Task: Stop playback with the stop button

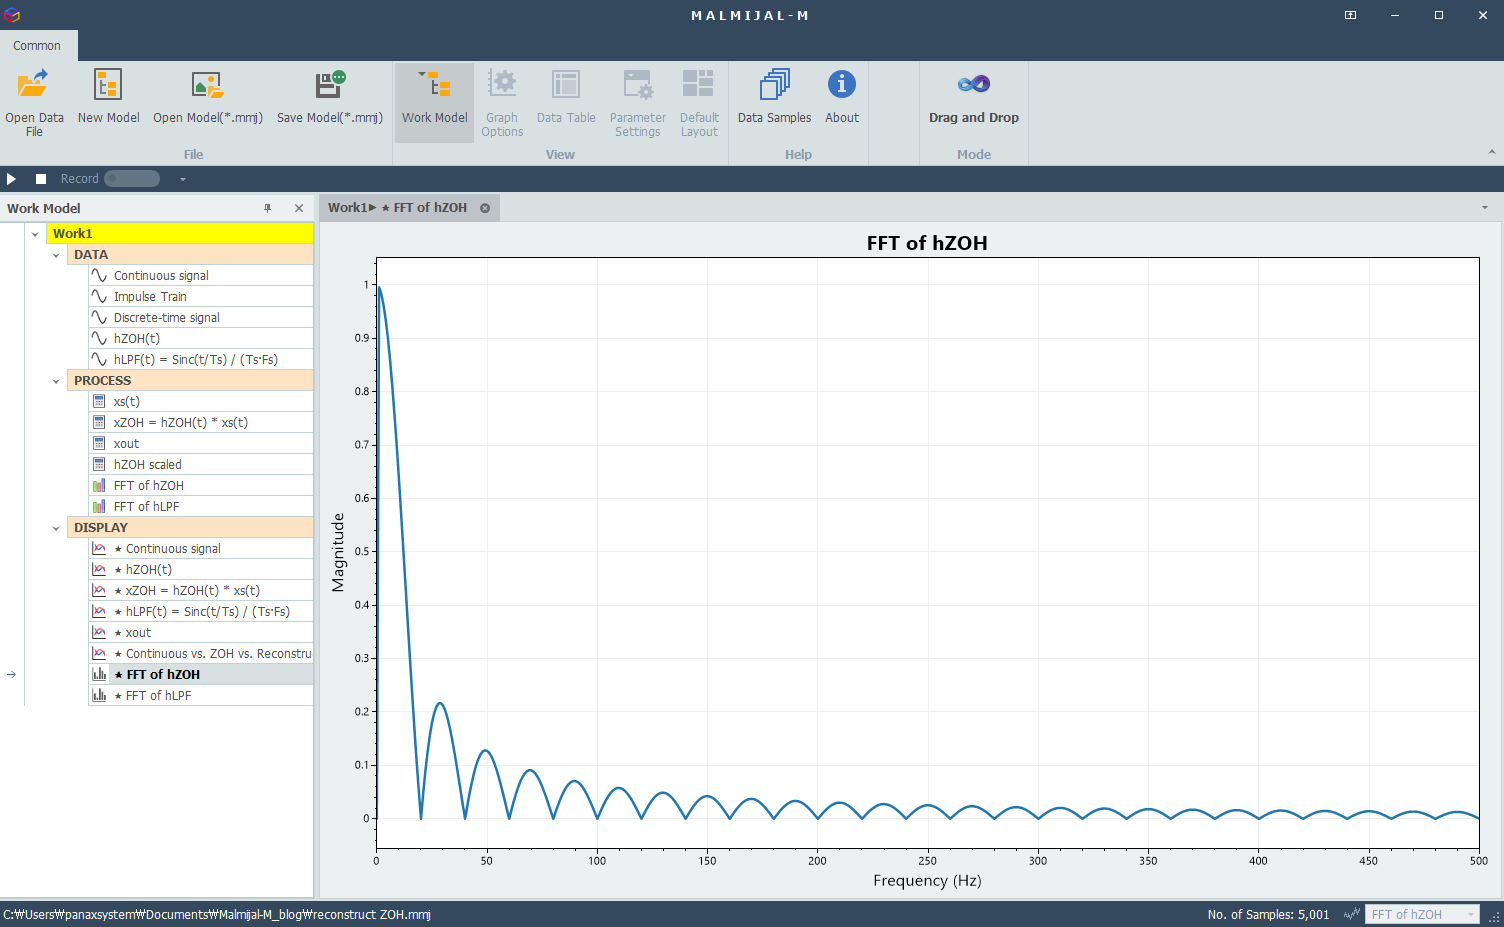Action: [41, 179]
